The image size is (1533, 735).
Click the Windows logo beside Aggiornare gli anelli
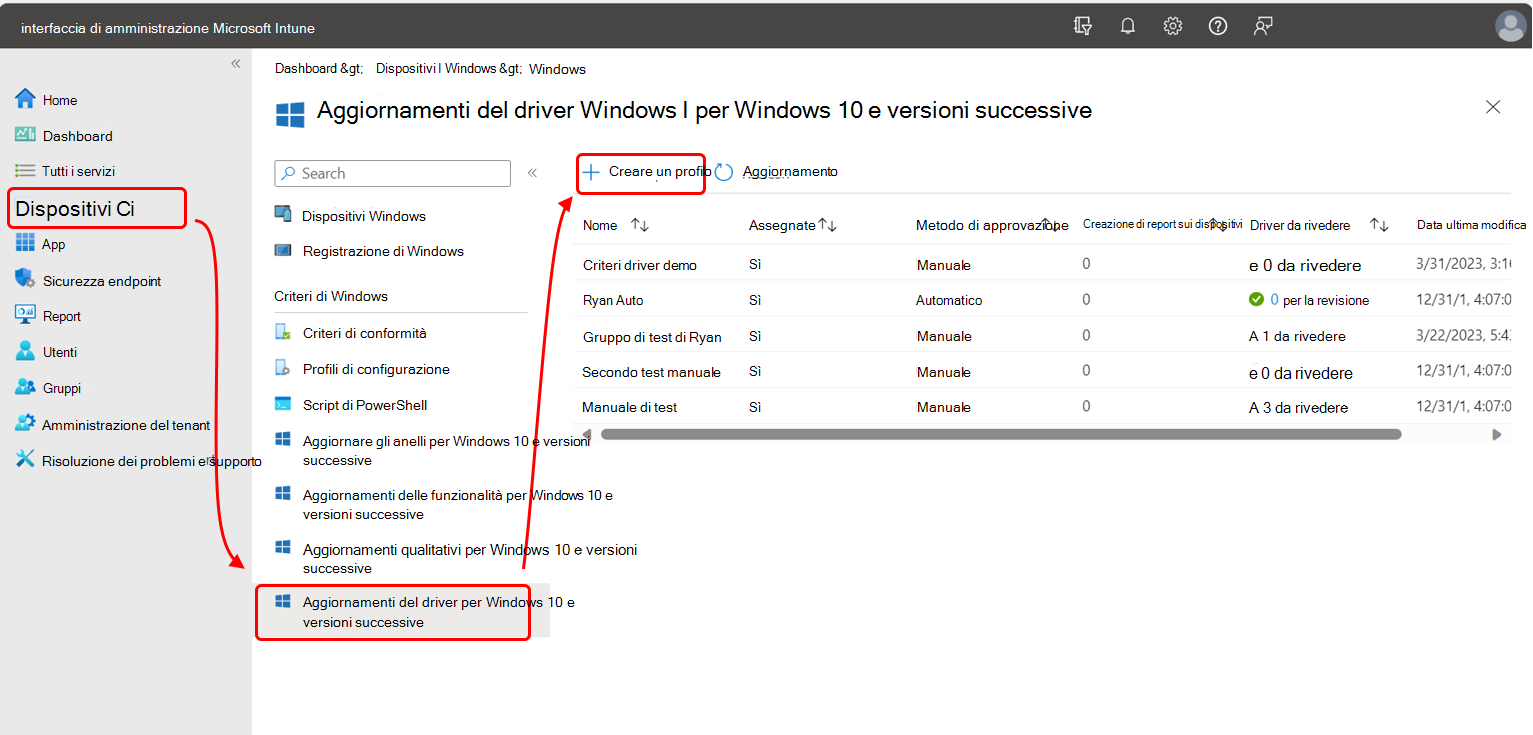[x=283, y=440]
